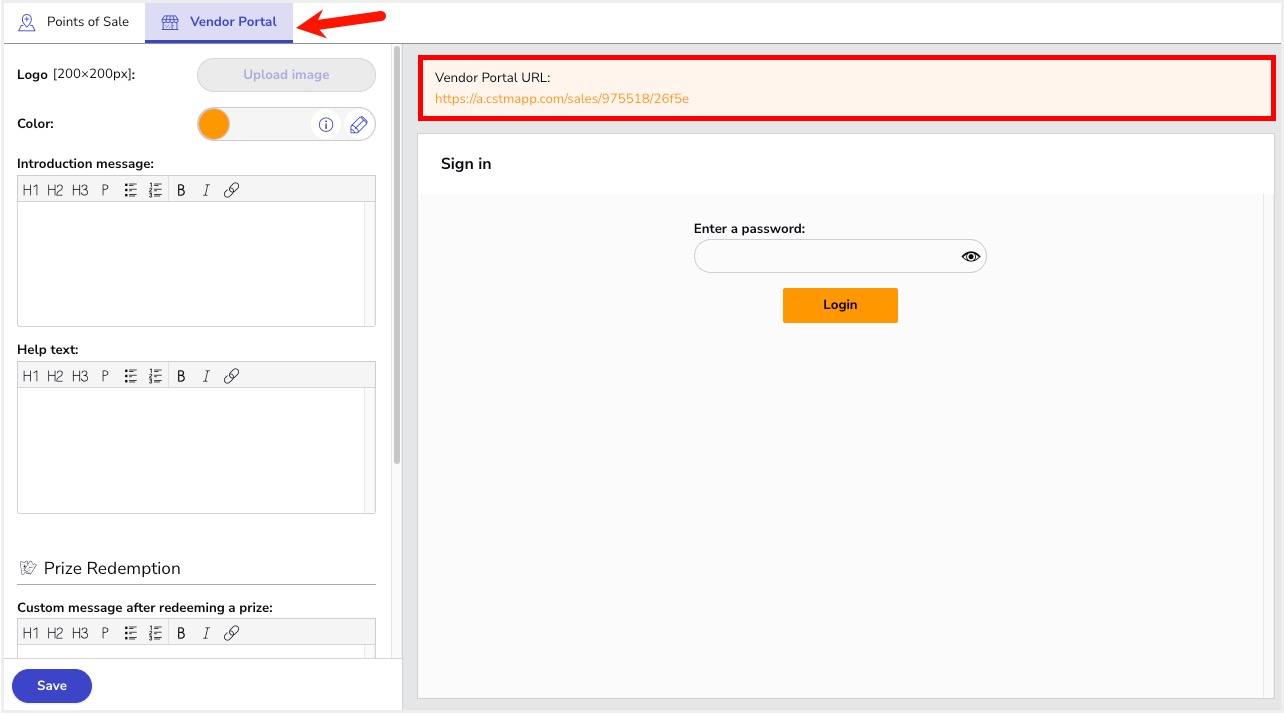1284x714 pixels.
Task: Click the Enter a password field
Action: 825,257
